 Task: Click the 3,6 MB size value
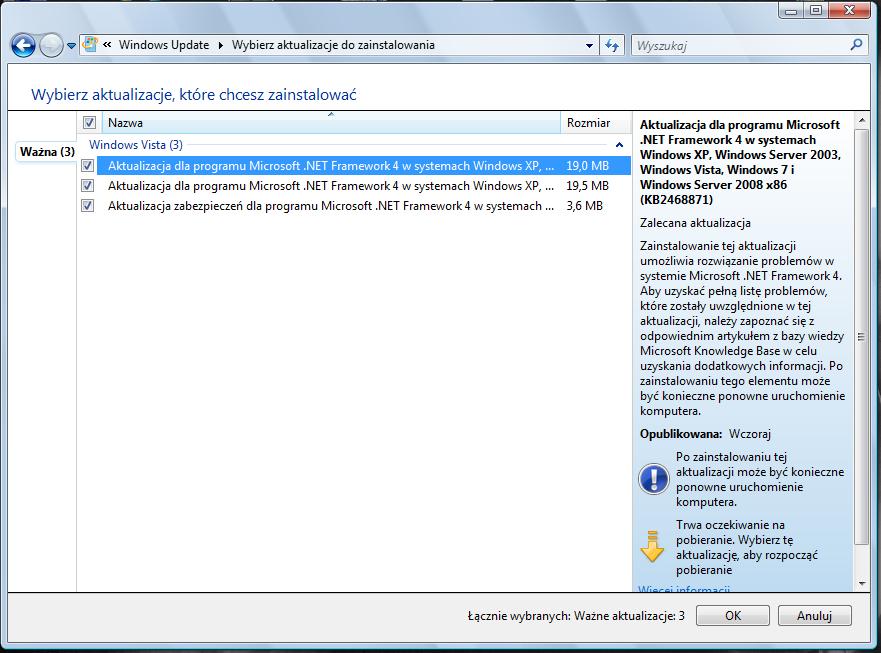pyautogui.click(x=584, y=206)
